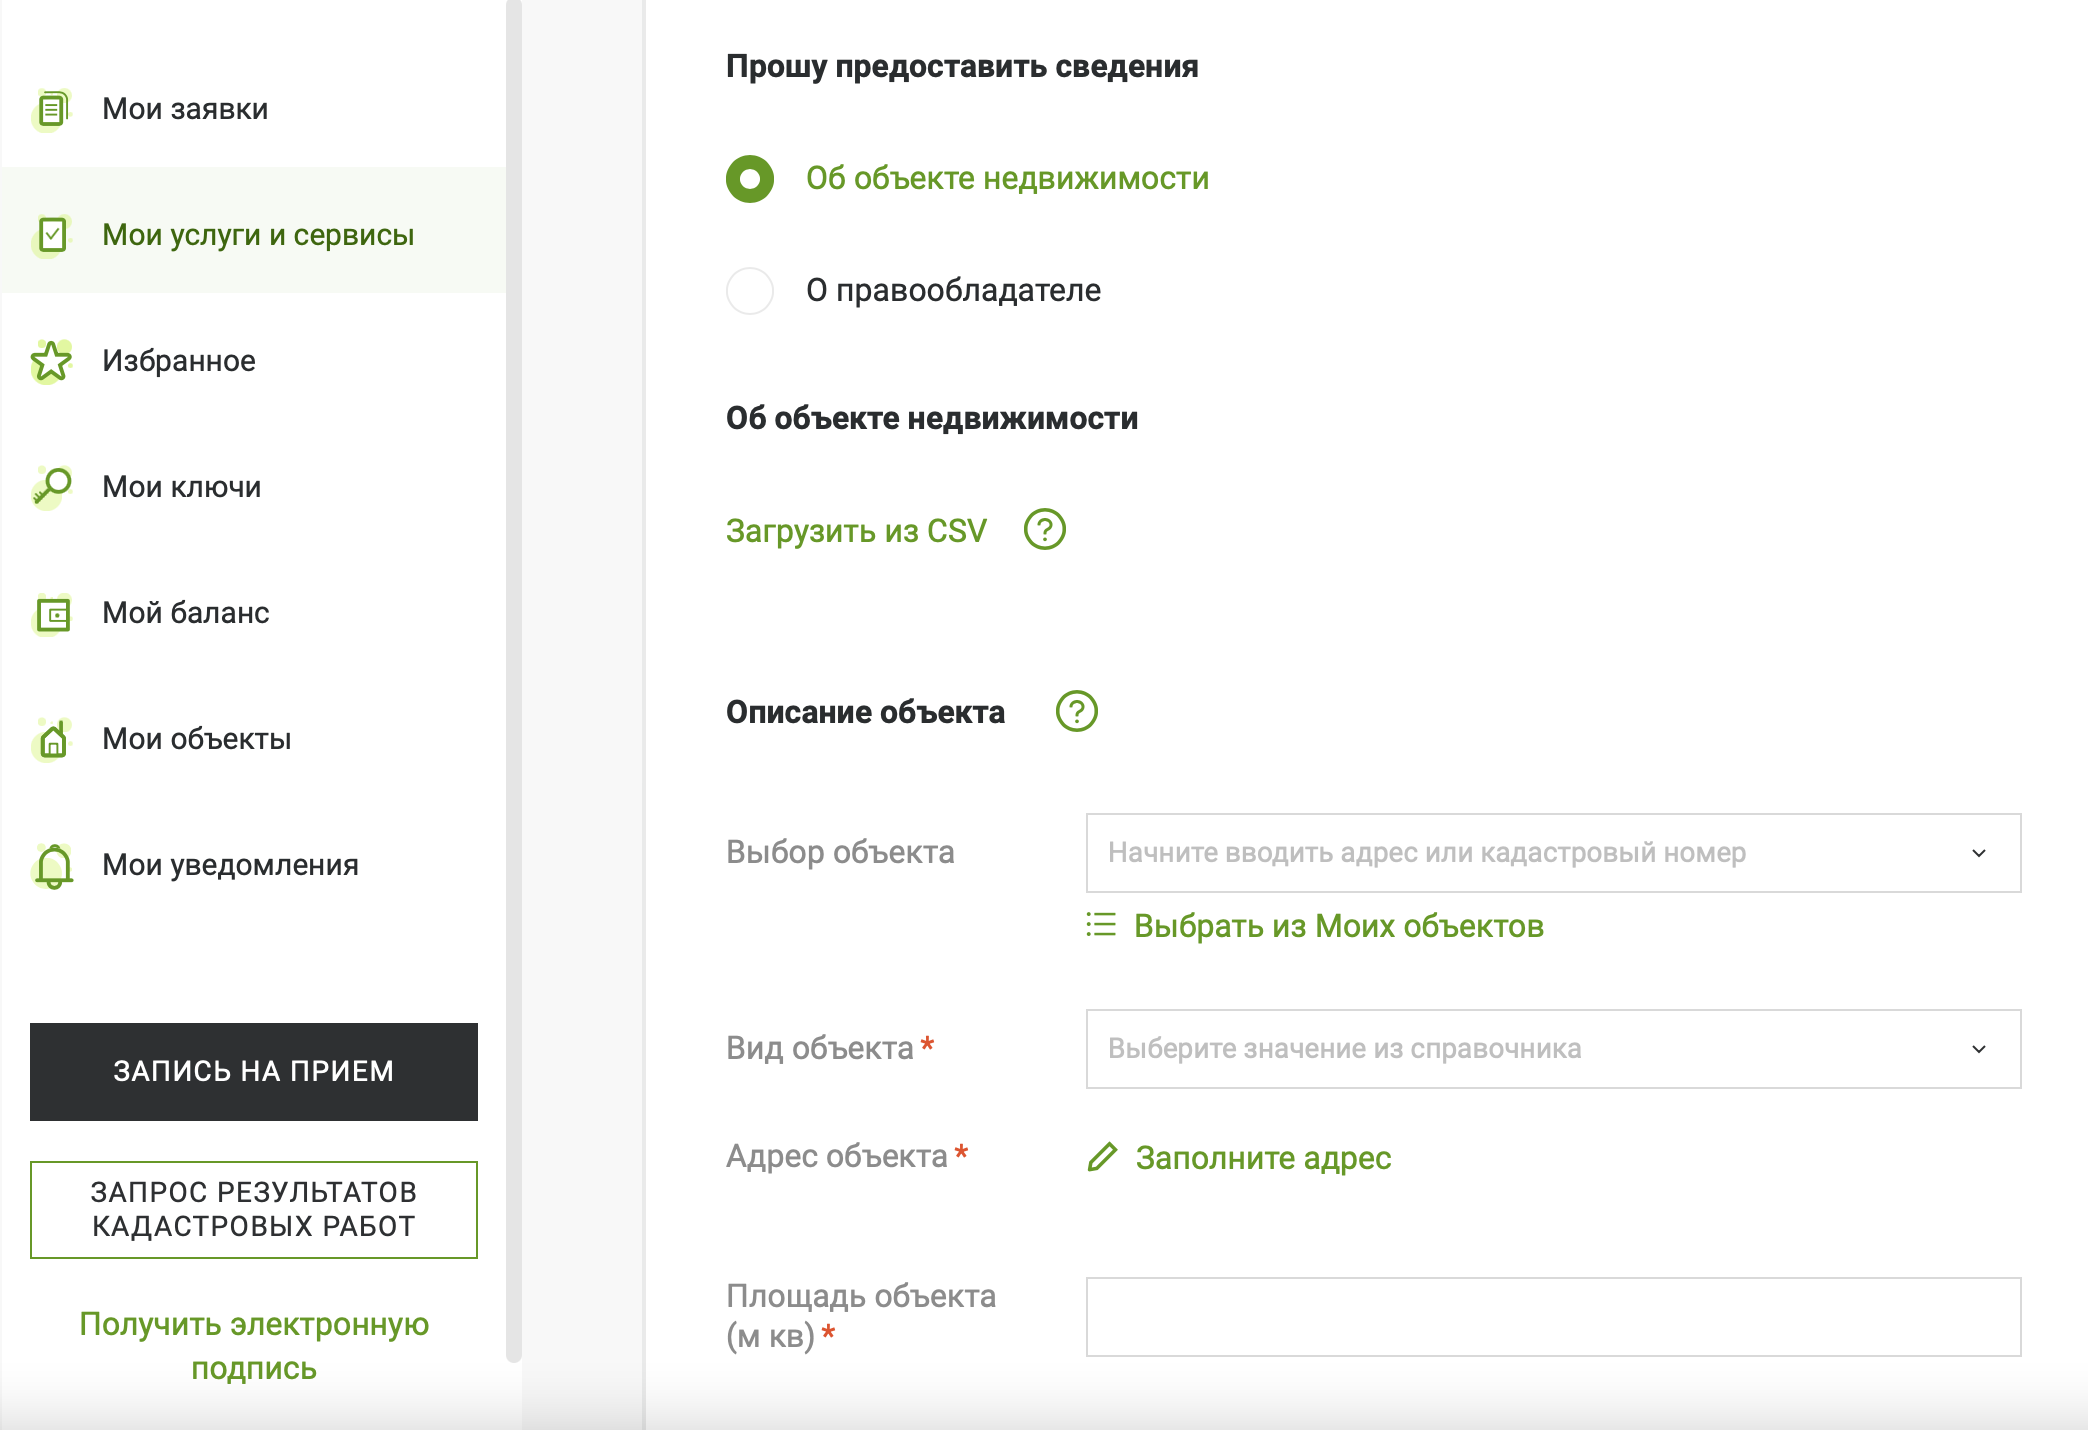Image resolution: width=2088 pixels, height=1430 pixels.
Task: Focus the Площадь объекта input field
Action: tap(1553, 1317)
